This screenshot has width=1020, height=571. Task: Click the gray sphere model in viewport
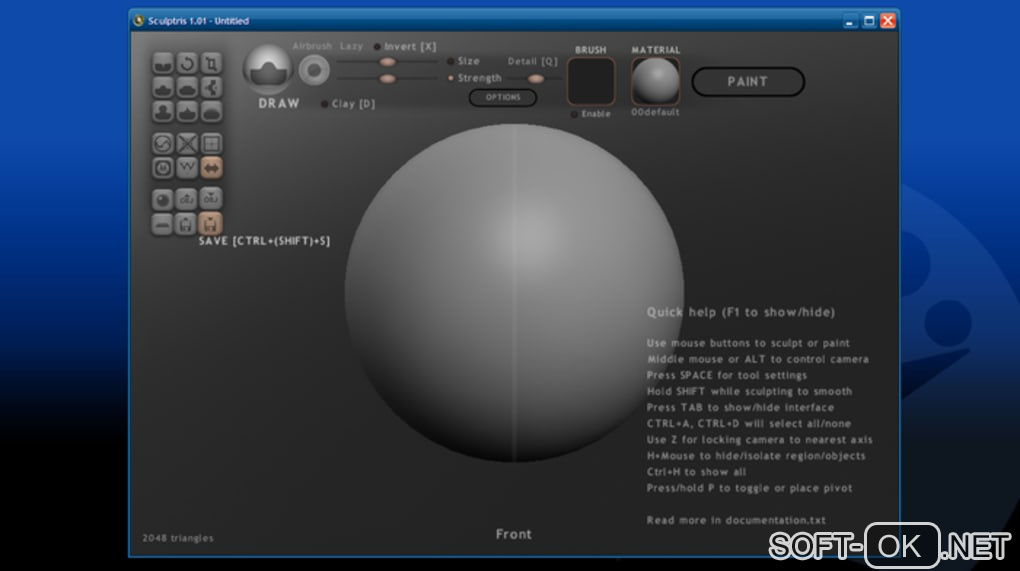coord(514,293)
